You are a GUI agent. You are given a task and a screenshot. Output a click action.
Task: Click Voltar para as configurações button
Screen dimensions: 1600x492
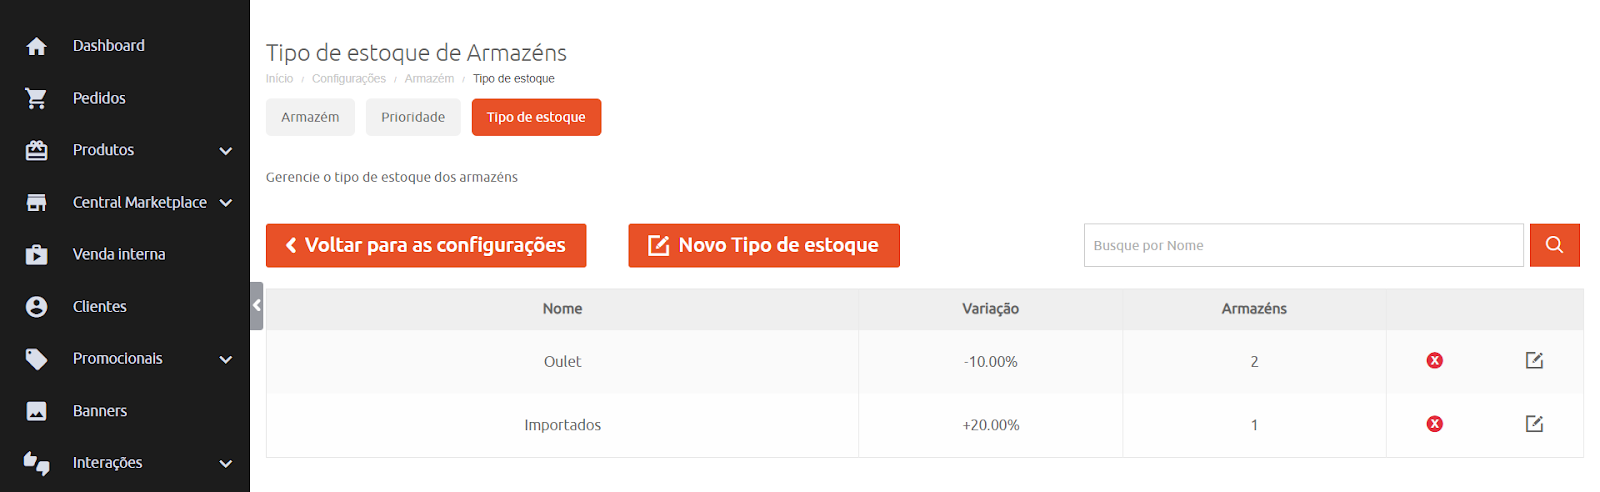pos(426,245)
